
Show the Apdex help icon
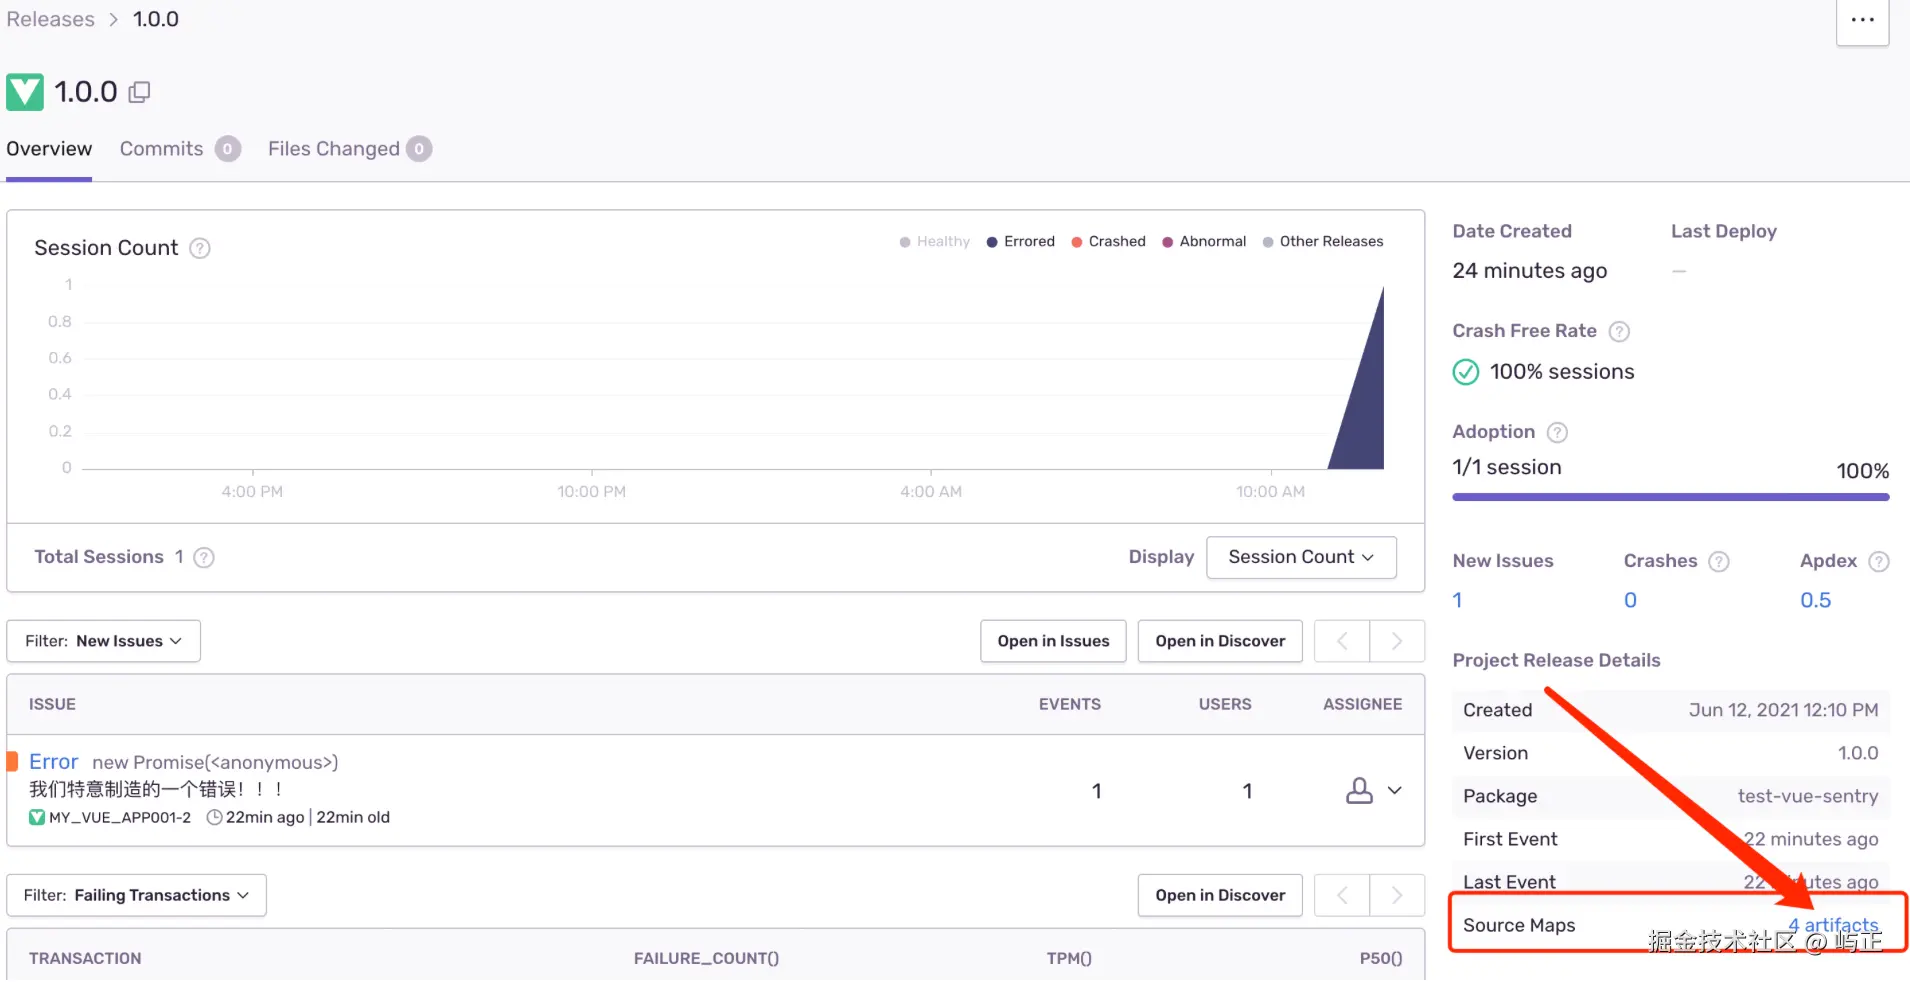[1879, 561]
